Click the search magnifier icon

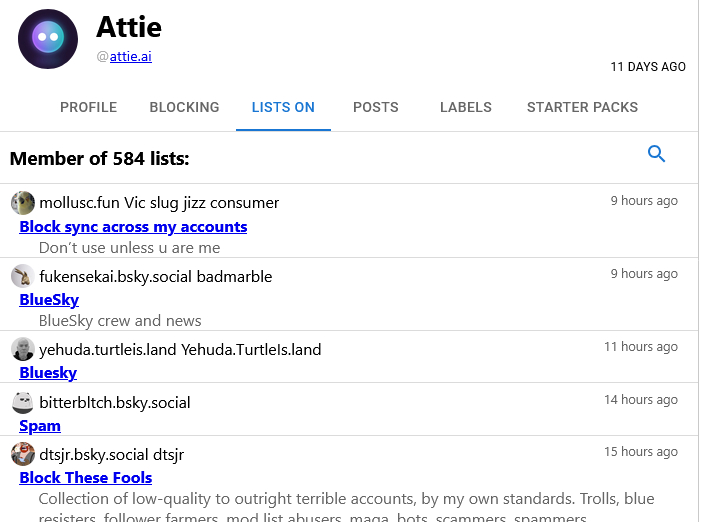tap(656, 154)
